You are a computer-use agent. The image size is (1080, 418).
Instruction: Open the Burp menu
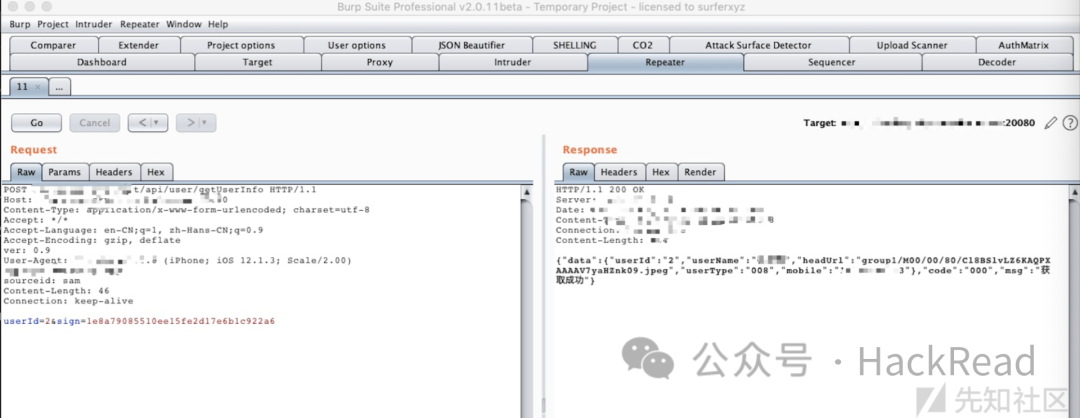point(20,24)
